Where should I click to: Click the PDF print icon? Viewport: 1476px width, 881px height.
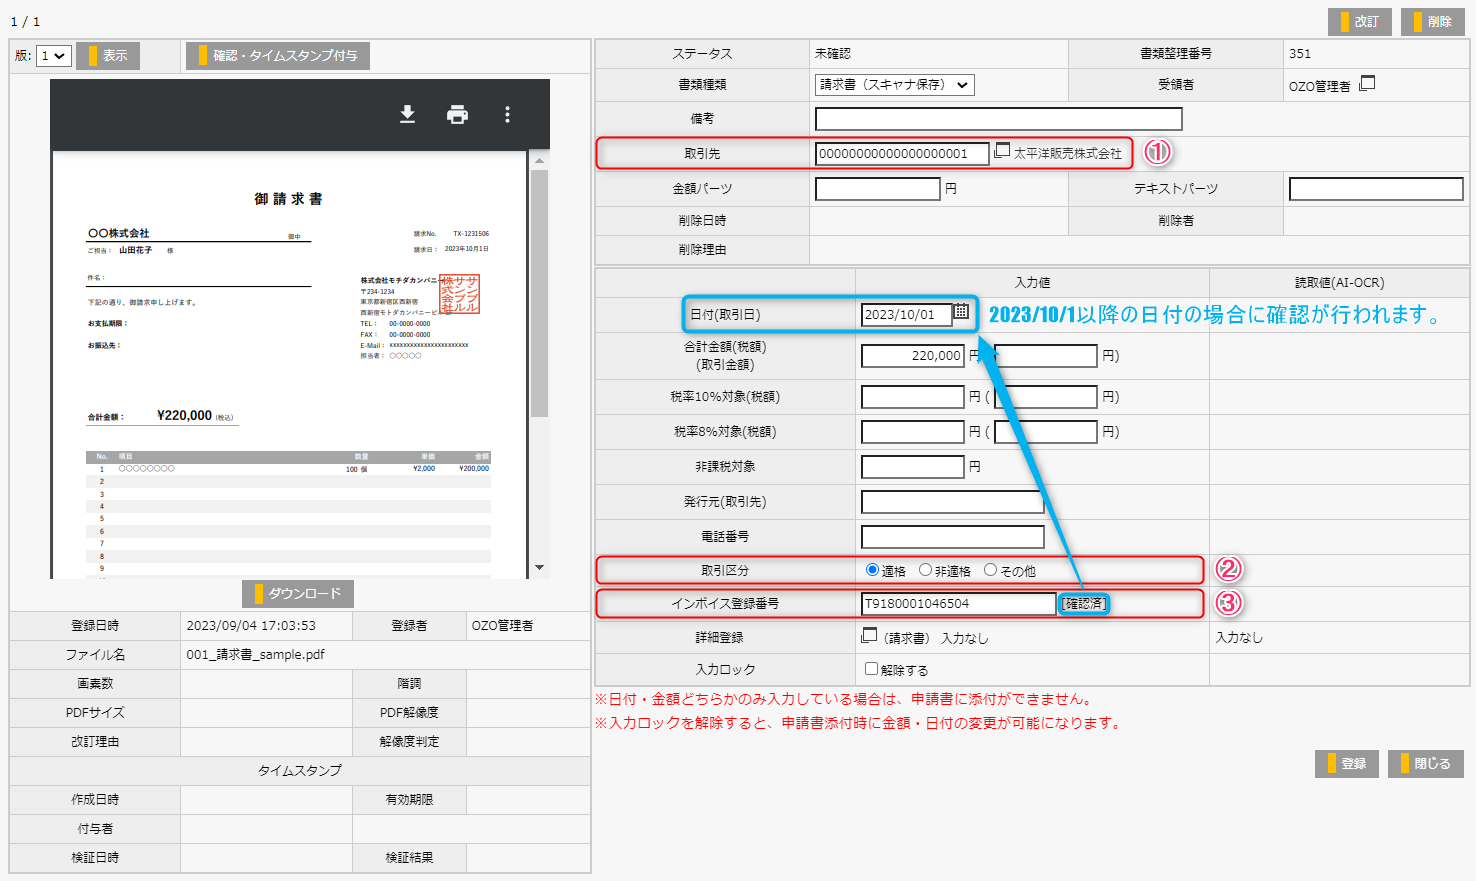457,114
